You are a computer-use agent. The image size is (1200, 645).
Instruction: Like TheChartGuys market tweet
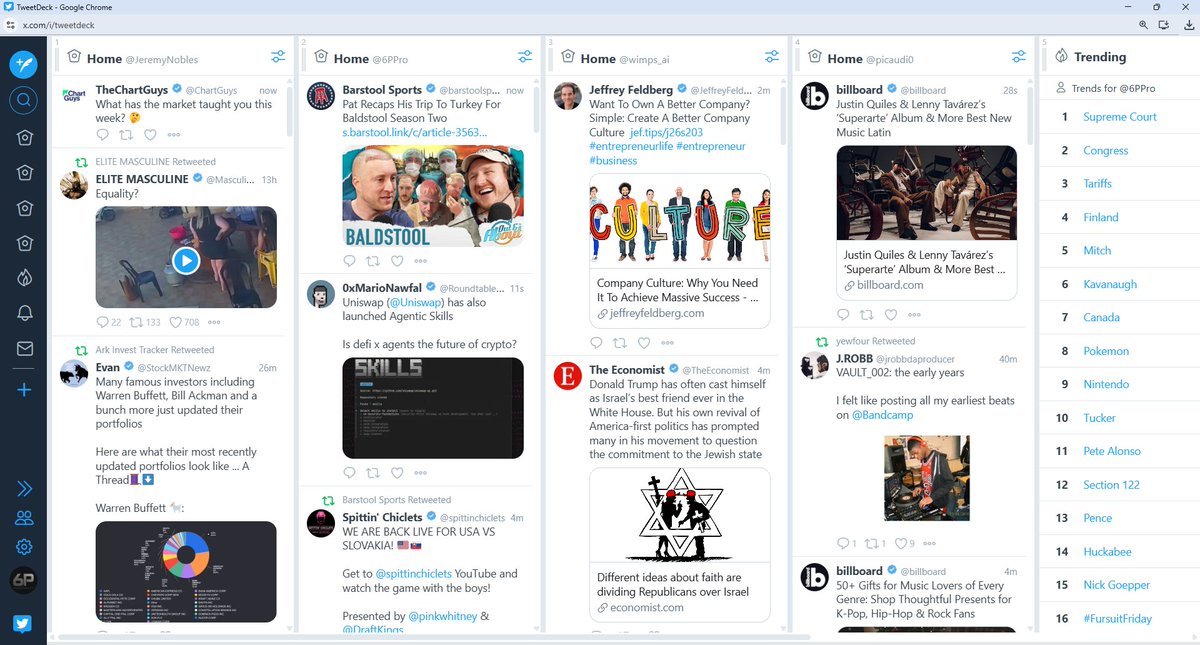[150, 133]
